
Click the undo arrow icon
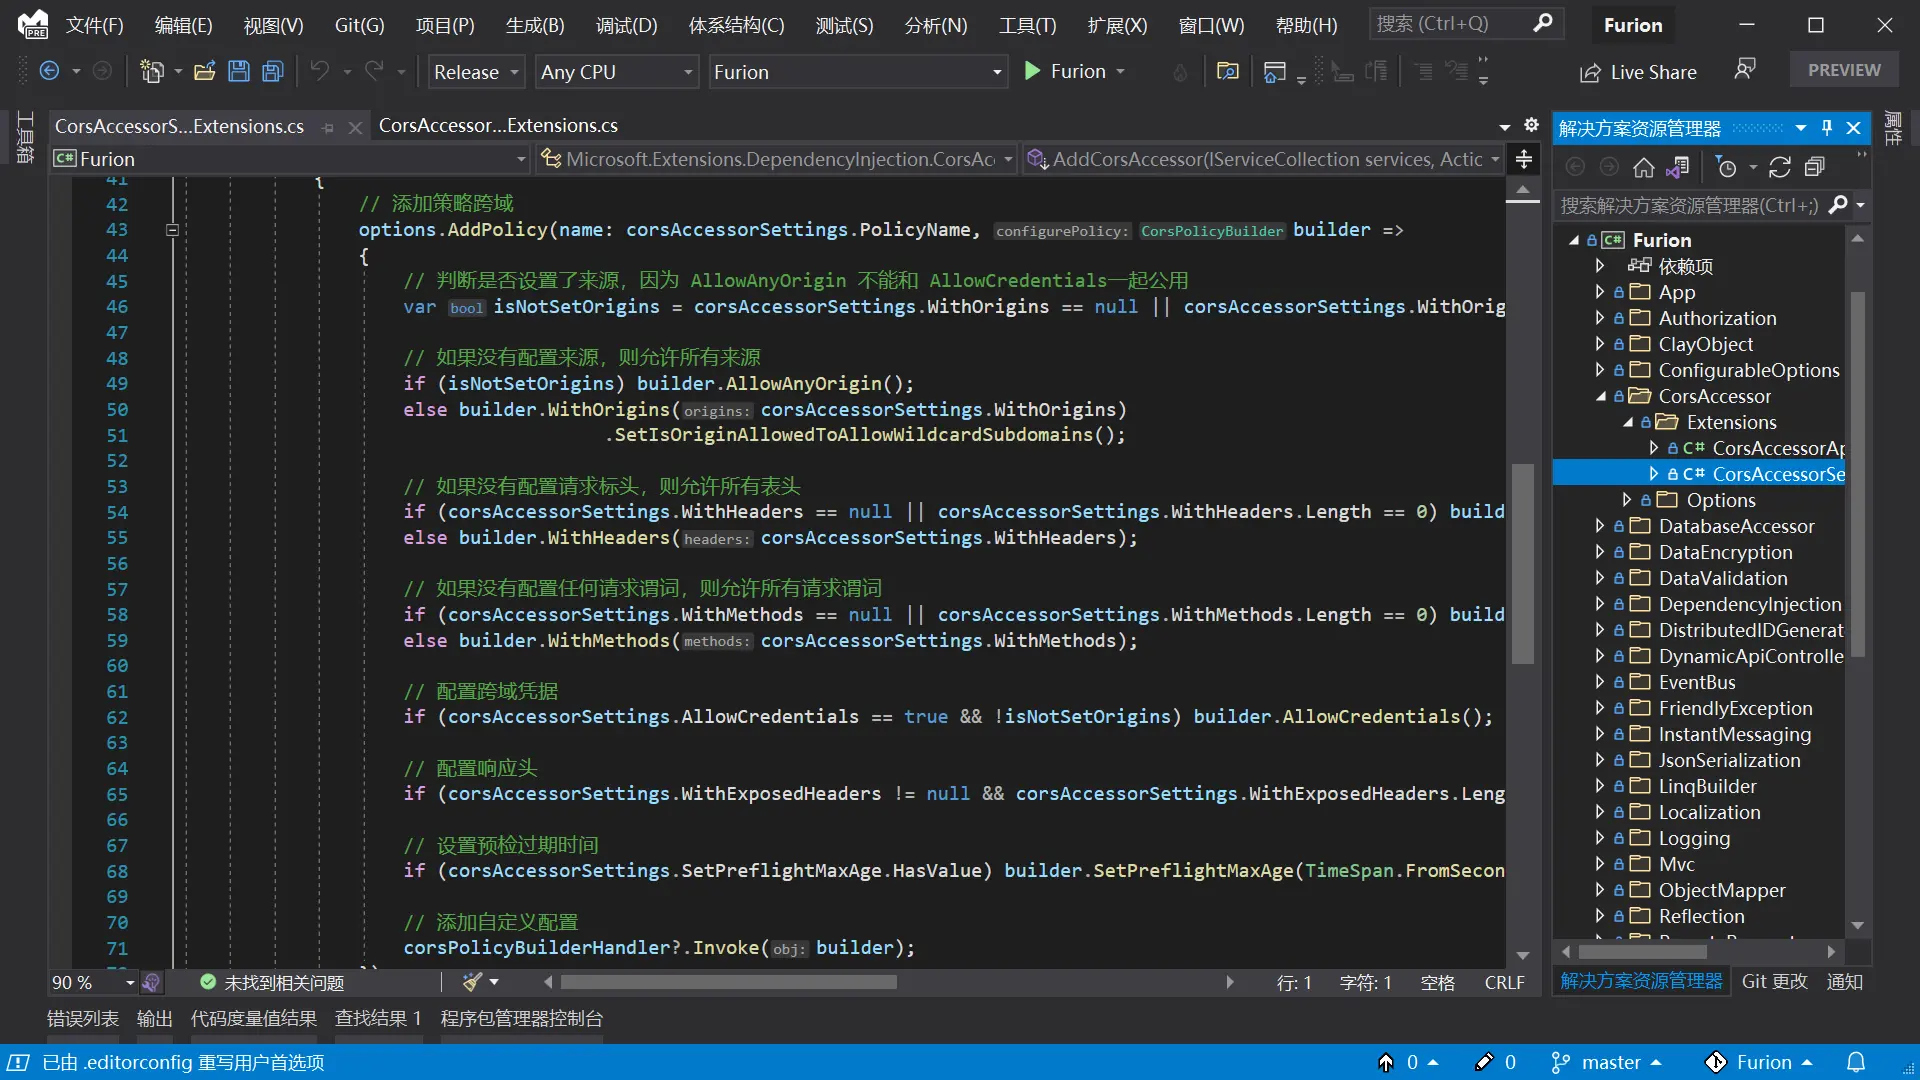click(x=319, y=71)
